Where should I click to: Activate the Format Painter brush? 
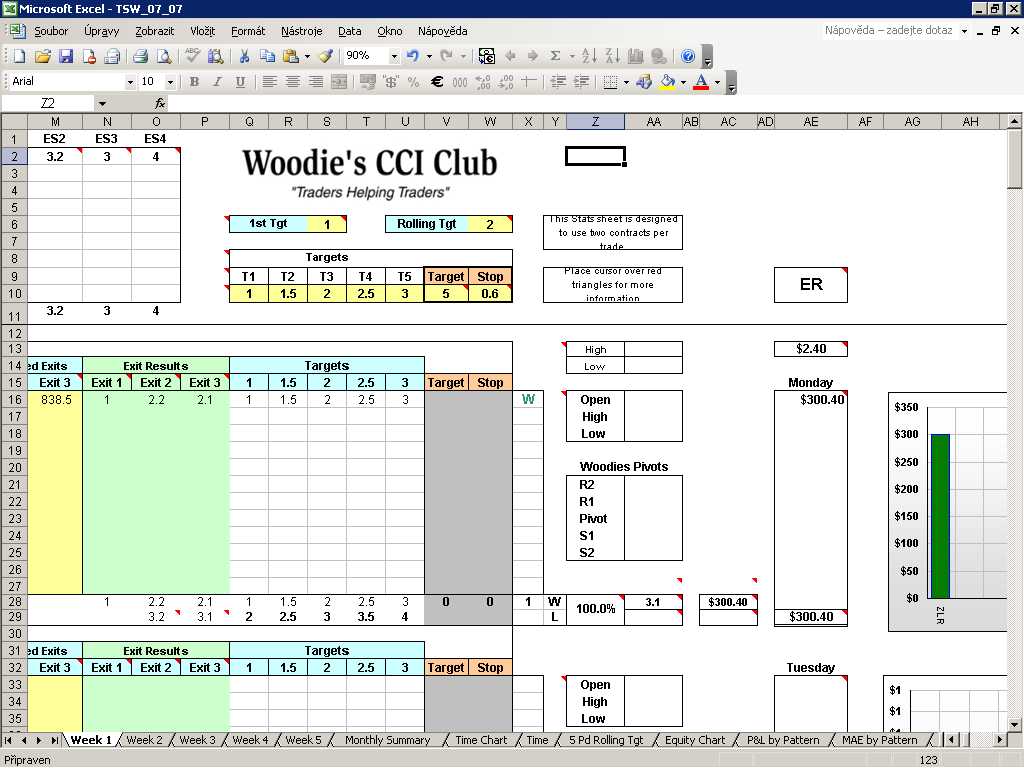[x=325, y=56]
